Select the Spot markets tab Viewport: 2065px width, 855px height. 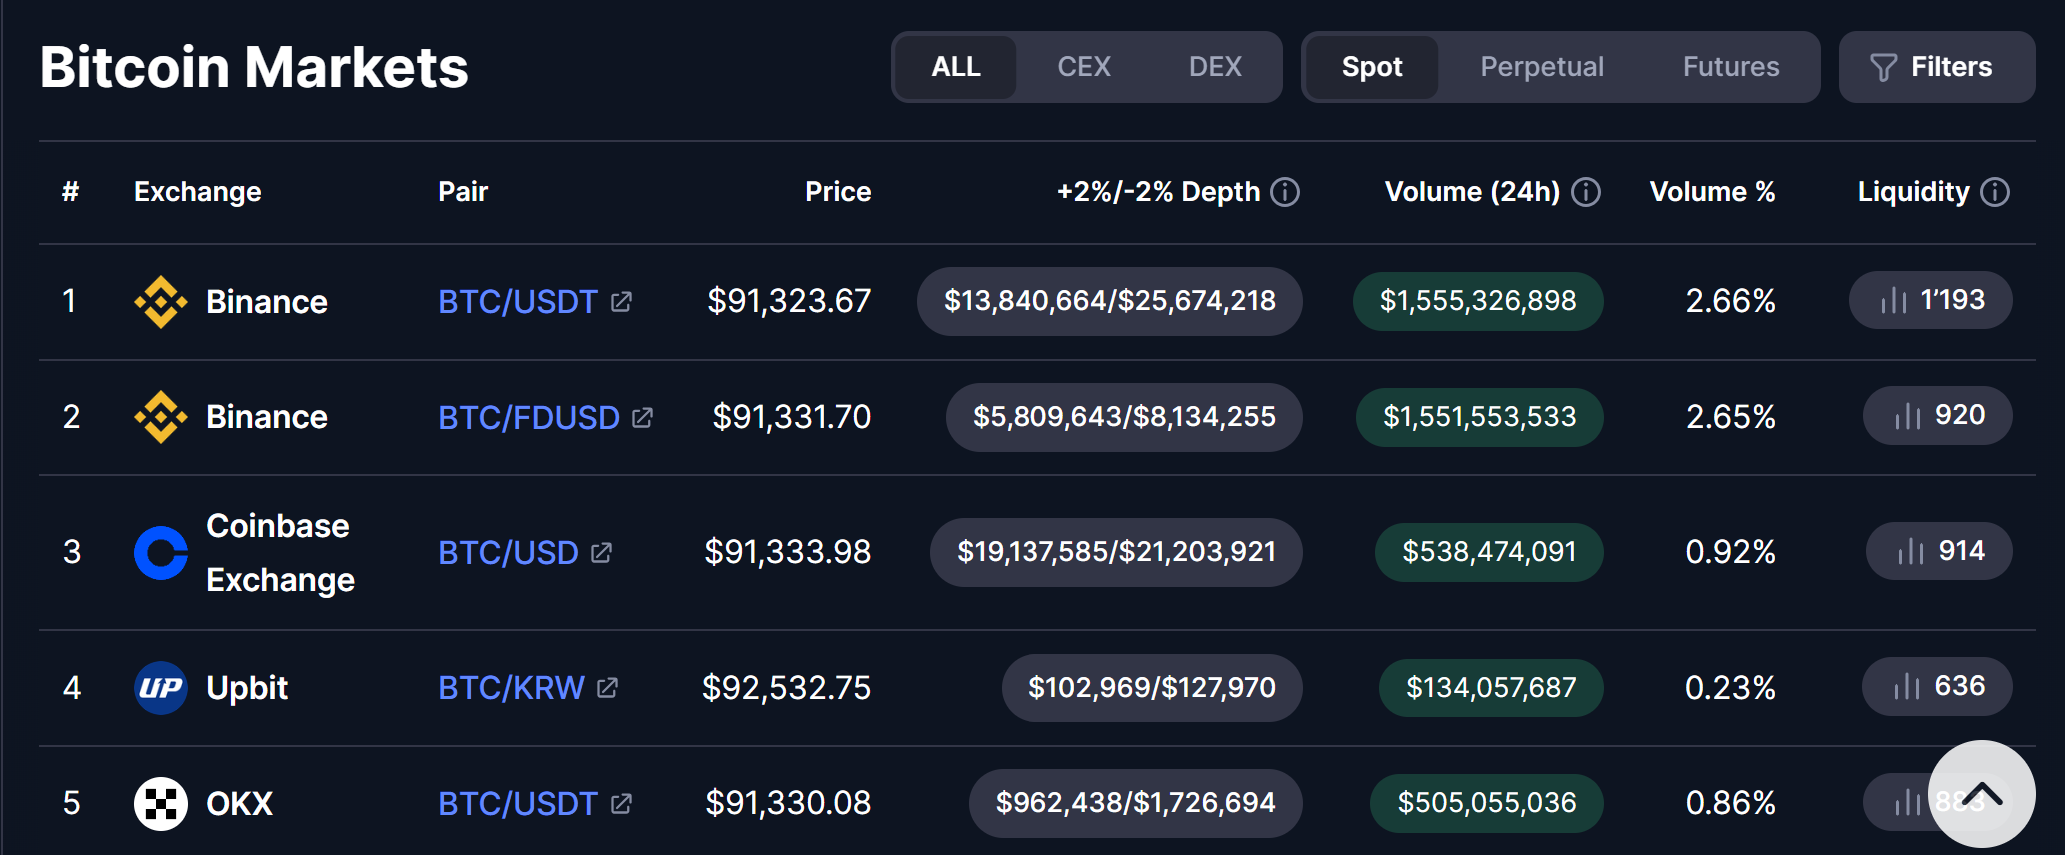1372,67
